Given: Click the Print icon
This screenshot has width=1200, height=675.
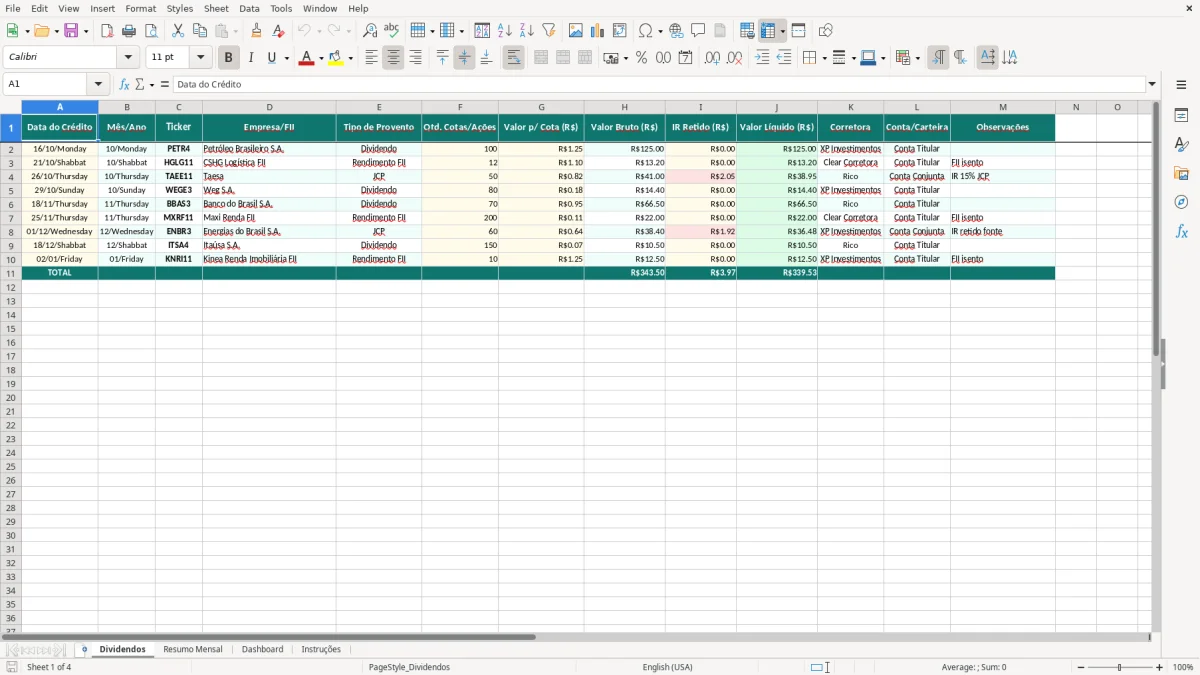Looking at the screenshot, I should (x=129, y=31).
